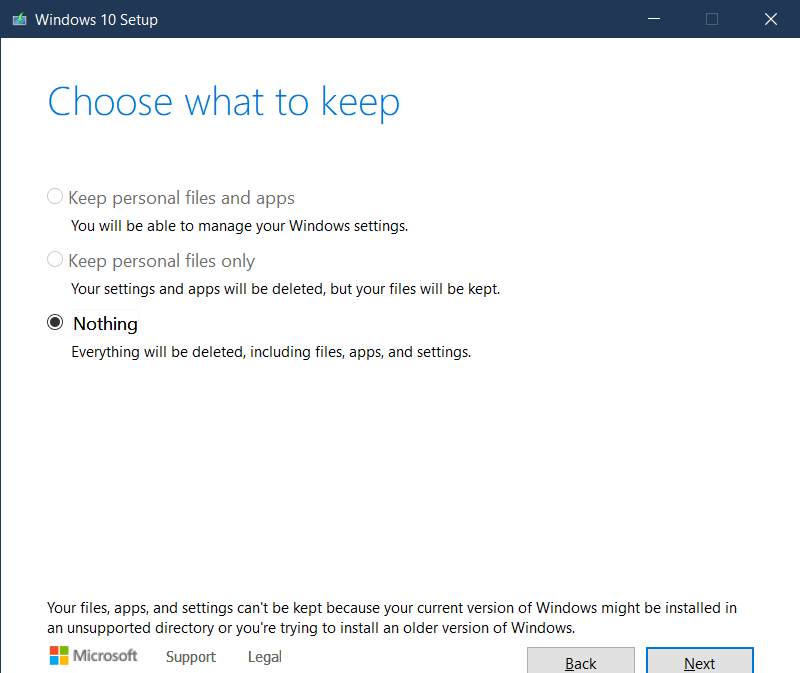The height and width of the screenshot is (673, 800).
Task: Close the Windows 10 Setup wizard
Action: (770, 18)
